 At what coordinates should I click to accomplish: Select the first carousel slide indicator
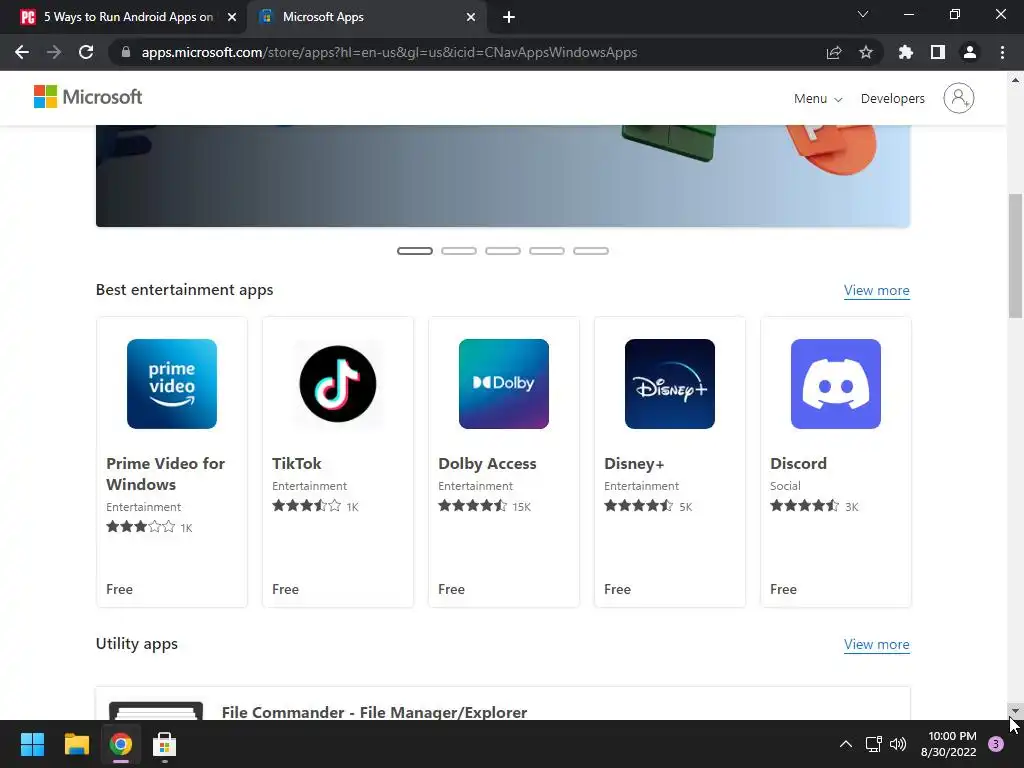click(415, 251)
